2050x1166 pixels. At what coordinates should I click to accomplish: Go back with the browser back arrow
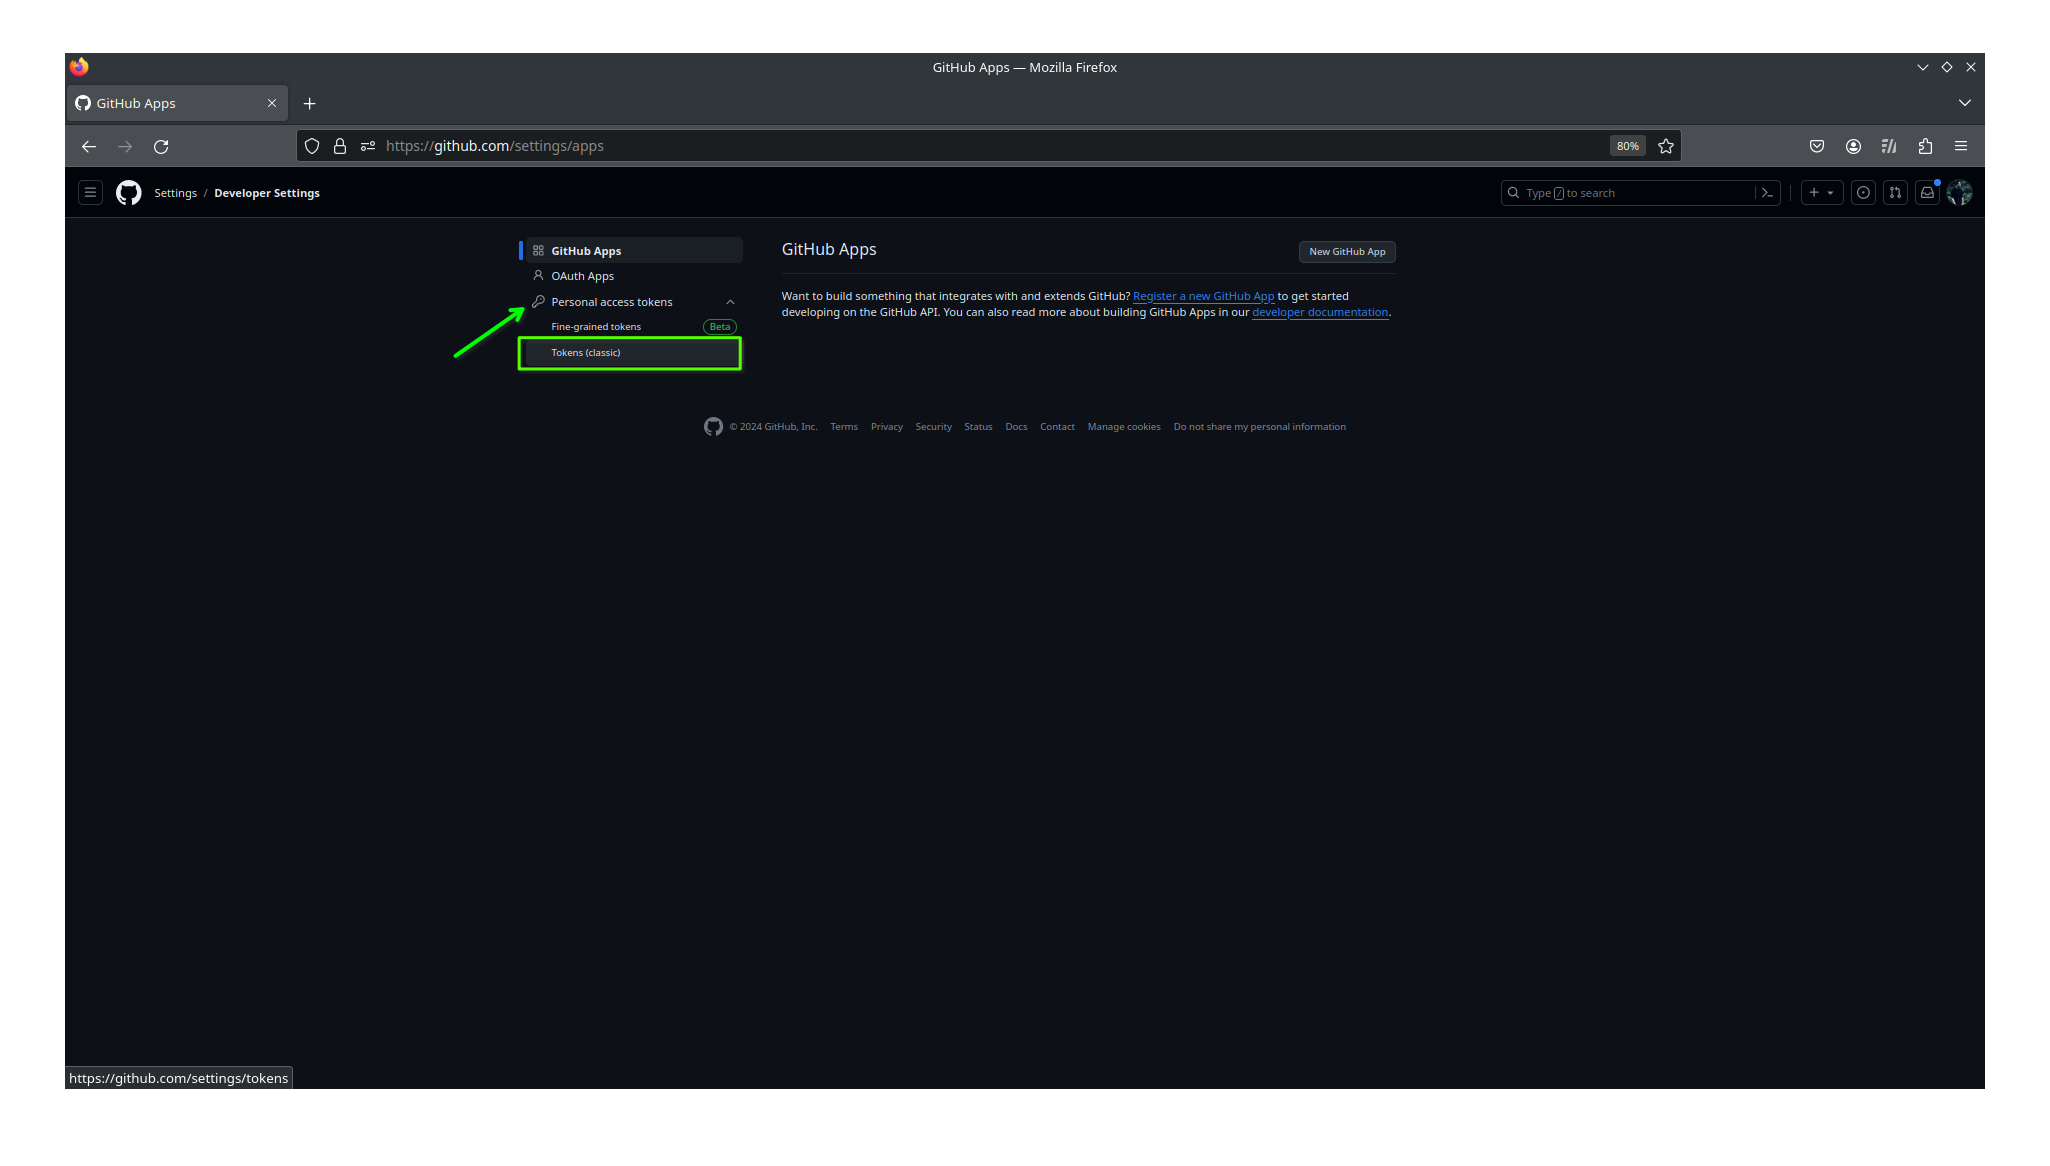click(x=89, y=146)
